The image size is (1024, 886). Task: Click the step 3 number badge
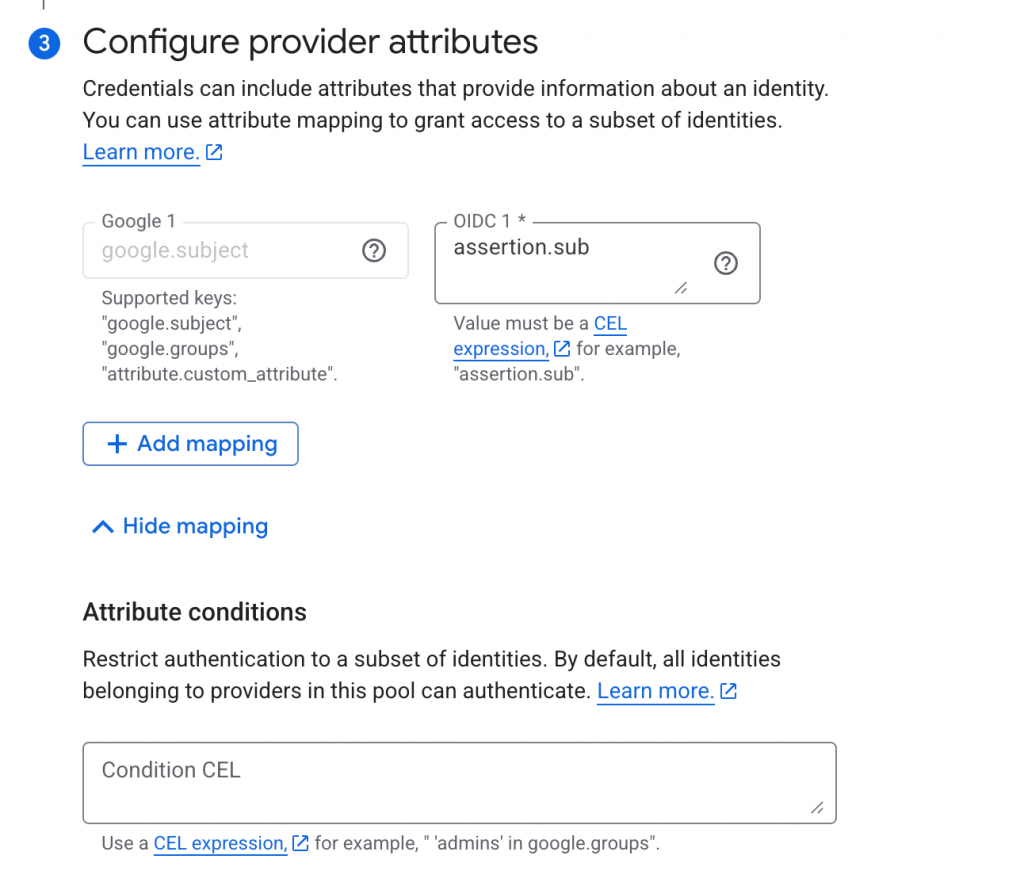45,44
